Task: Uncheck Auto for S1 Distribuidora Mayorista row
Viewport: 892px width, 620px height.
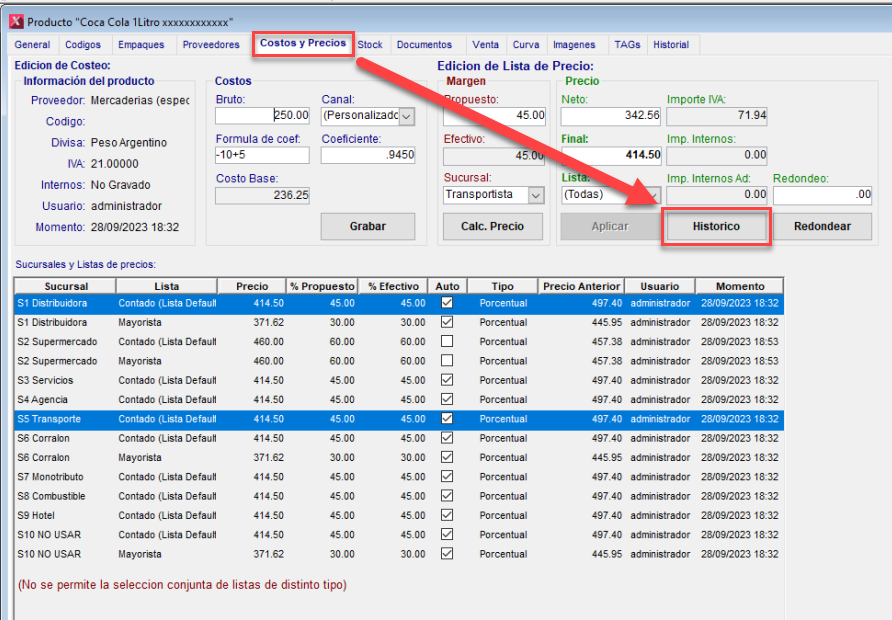Action: point(447,322)
